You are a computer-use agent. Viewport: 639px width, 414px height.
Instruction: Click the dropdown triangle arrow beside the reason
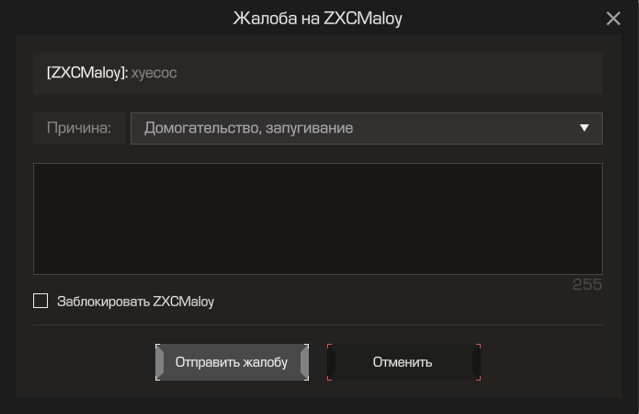point(584,128)
